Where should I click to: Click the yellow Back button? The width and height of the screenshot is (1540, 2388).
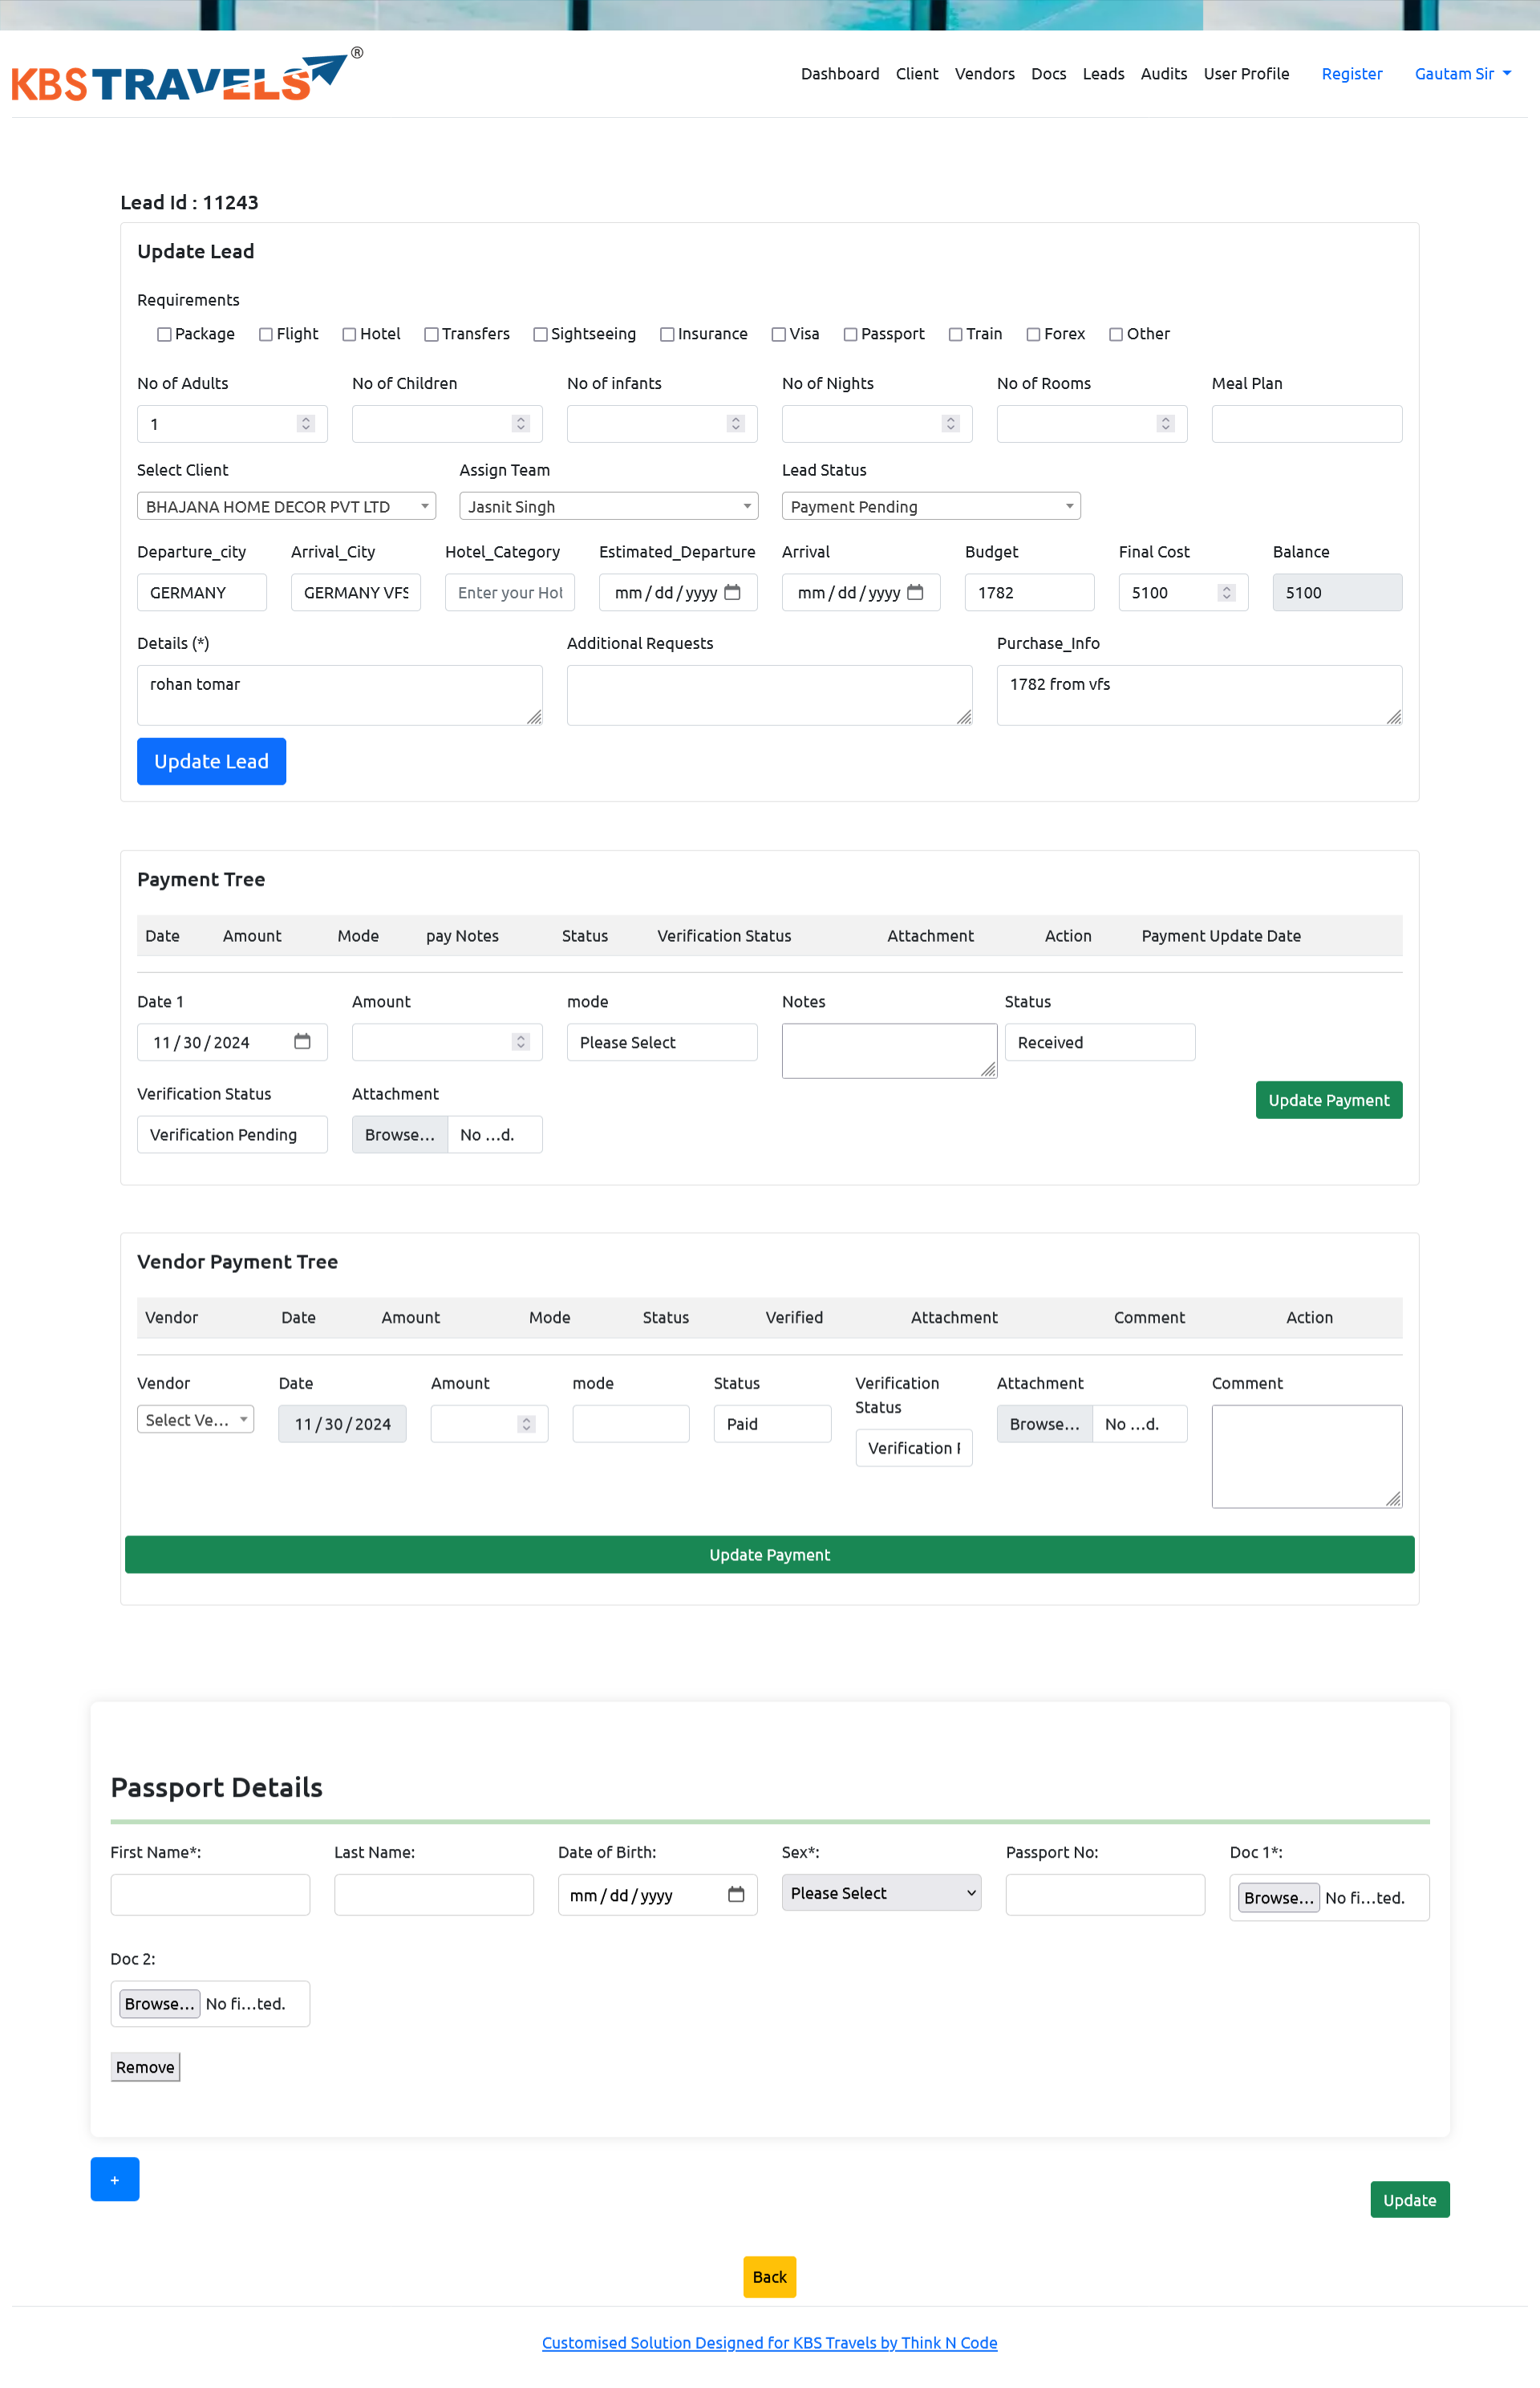tap(769, 2276)
